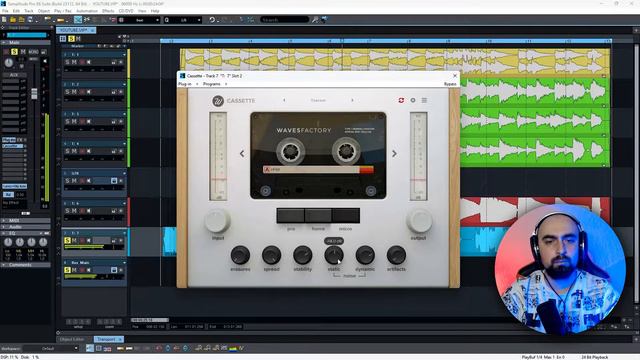Solo track 1

coord(67,62)
